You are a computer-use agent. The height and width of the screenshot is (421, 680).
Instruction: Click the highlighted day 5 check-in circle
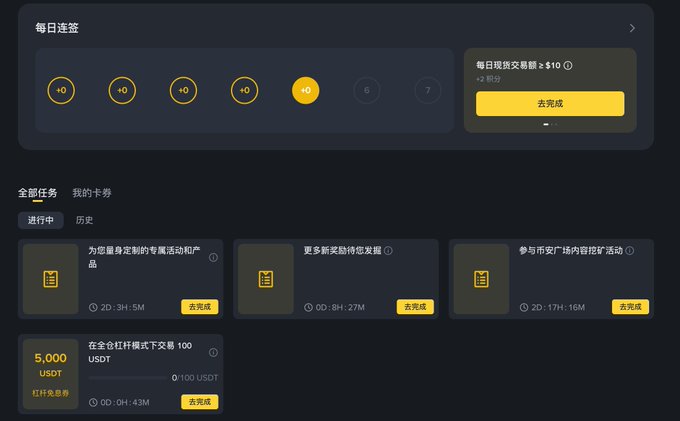click(x=305, y=90)
